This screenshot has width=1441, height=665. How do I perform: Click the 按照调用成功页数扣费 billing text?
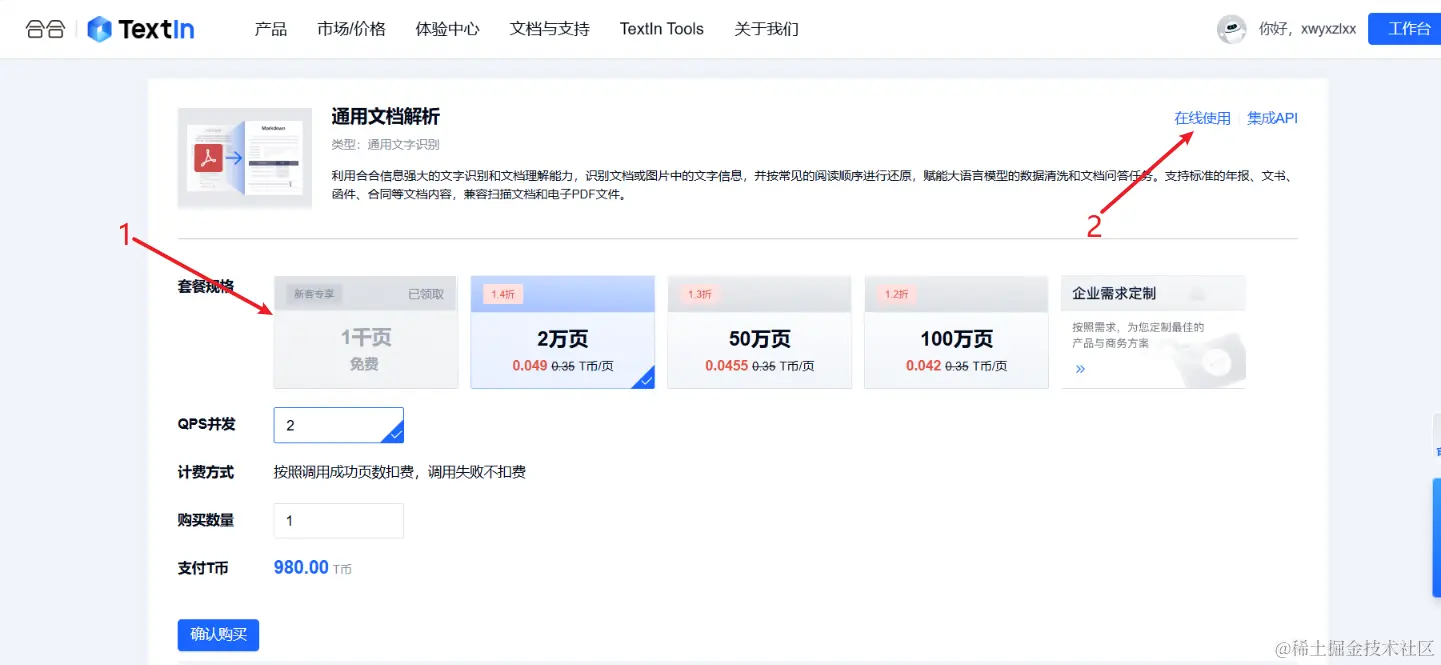coord(400,472)
